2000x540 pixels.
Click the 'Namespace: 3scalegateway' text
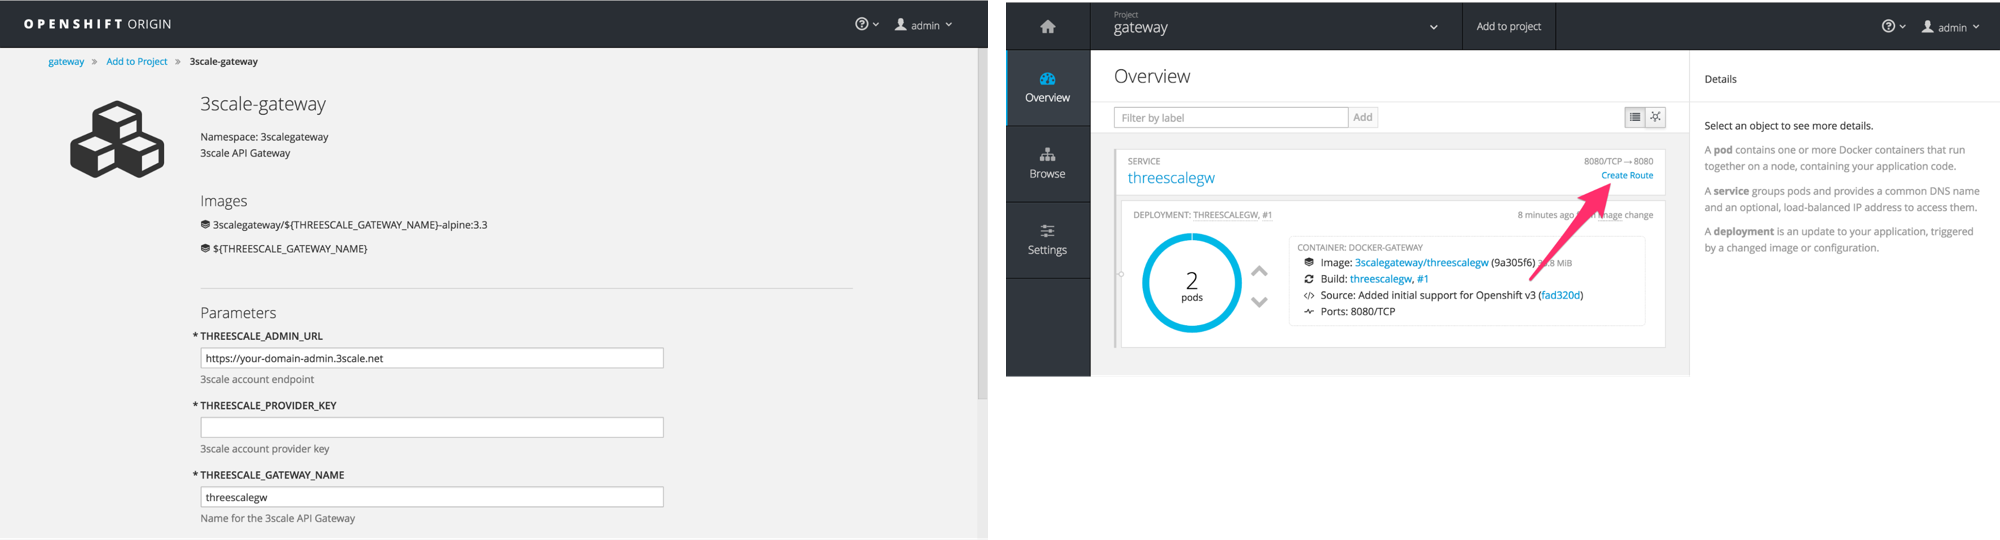click(264, 137)
